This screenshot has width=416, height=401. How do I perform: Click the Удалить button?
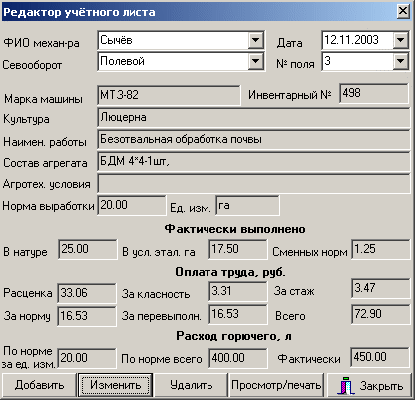pos(191,385)
